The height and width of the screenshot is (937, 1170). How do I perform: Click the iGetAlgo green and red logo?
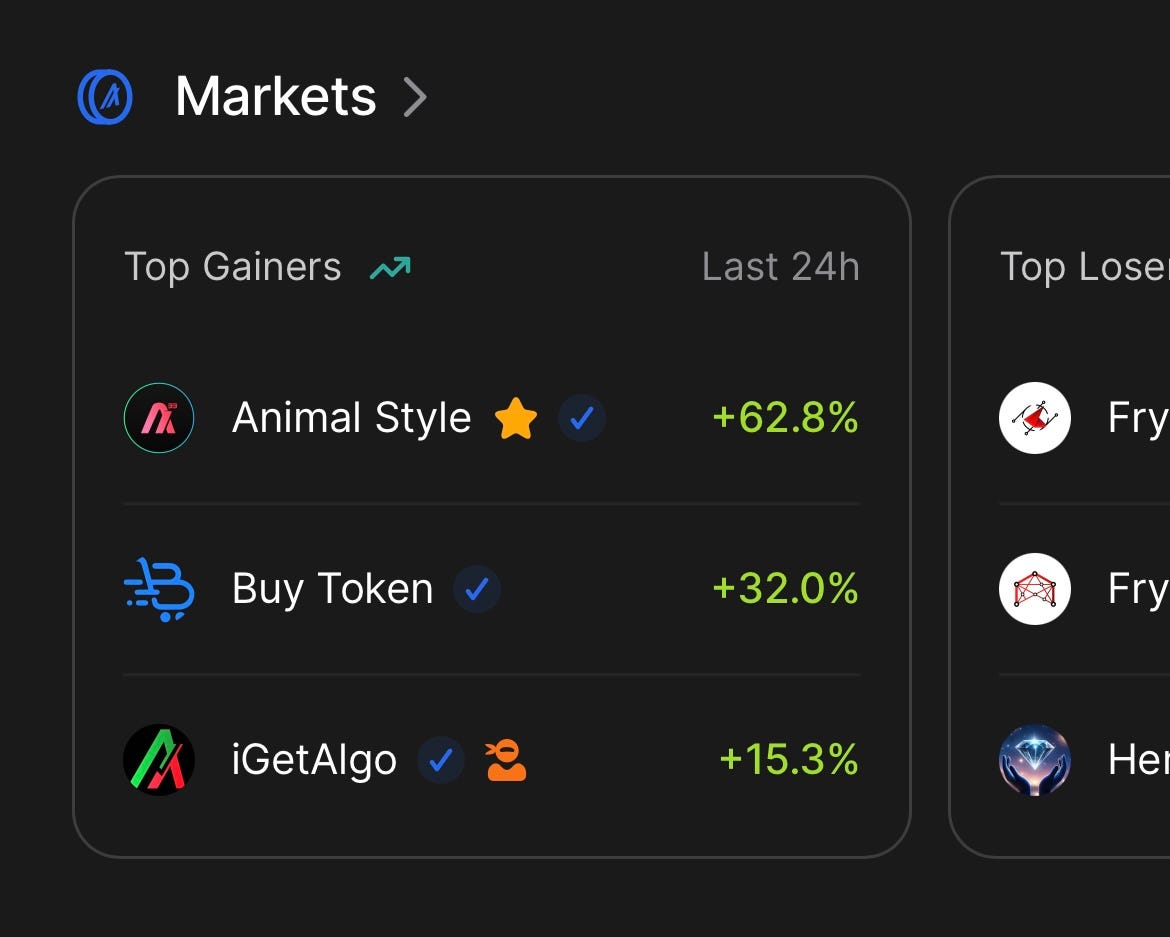(x=159, y=760)
